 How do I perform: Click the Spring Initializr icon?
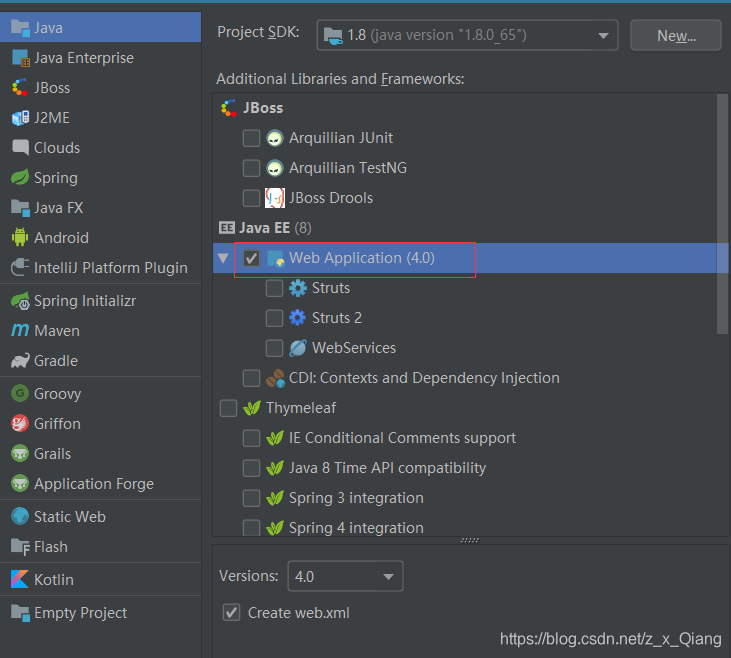pos(20,301)
